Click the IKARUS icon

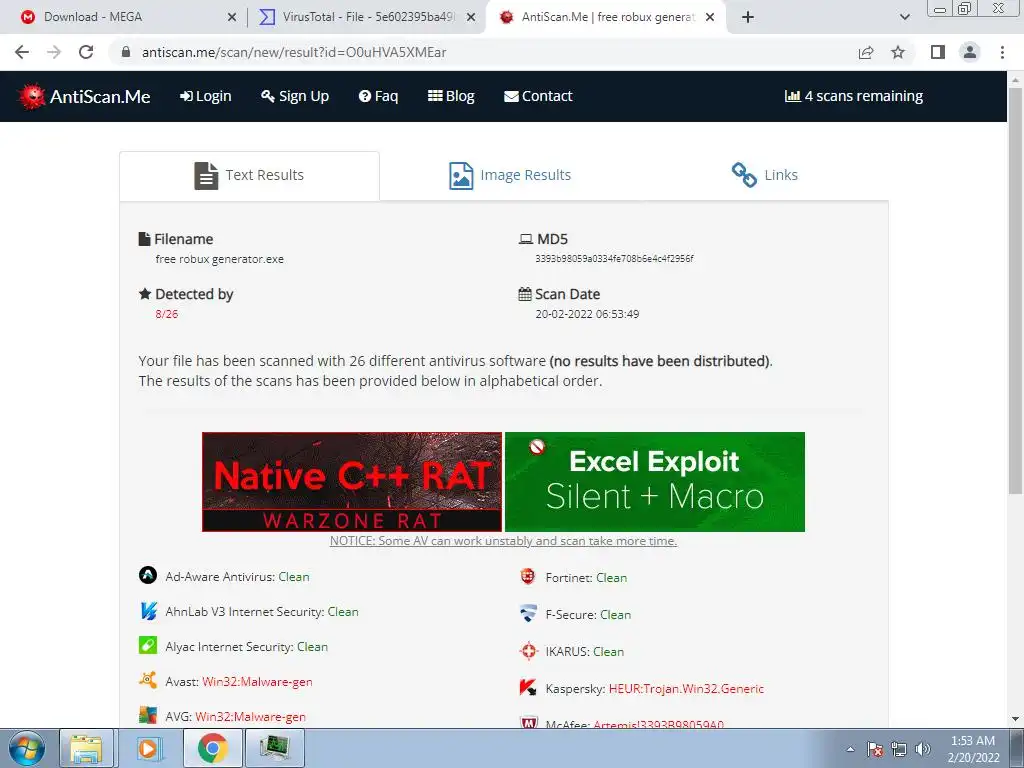[x=528, y=650]
